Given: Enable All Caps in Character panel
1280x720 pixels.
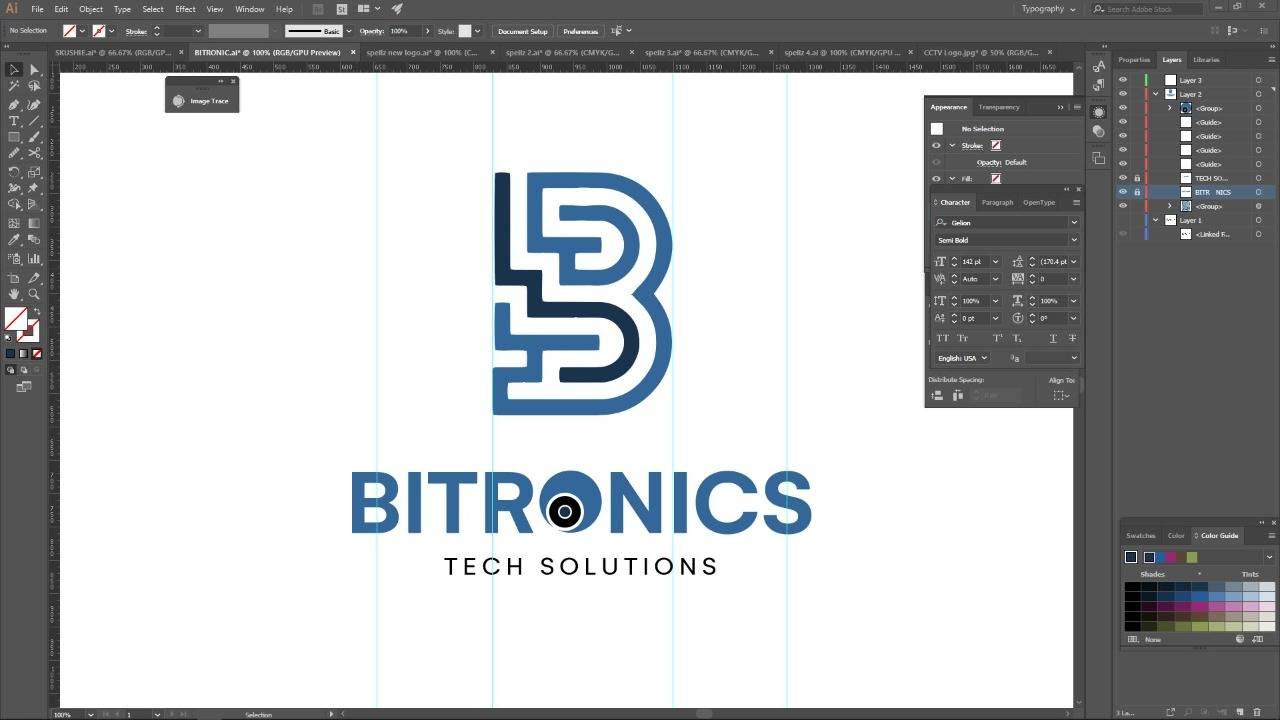Looking at the screenshot, I should tap(942, 338).
